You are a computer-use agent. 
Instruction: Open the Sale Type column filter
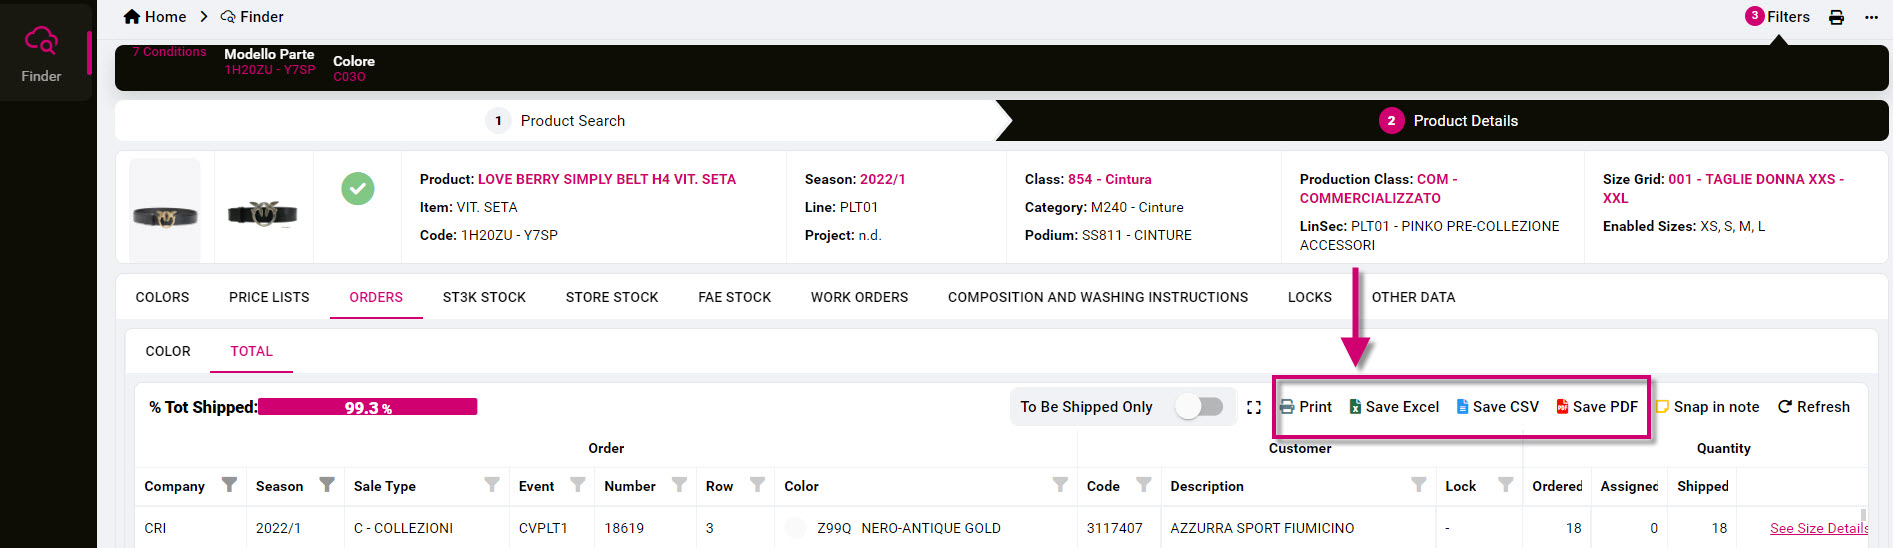pyautogui.click(x=491, y=485)
